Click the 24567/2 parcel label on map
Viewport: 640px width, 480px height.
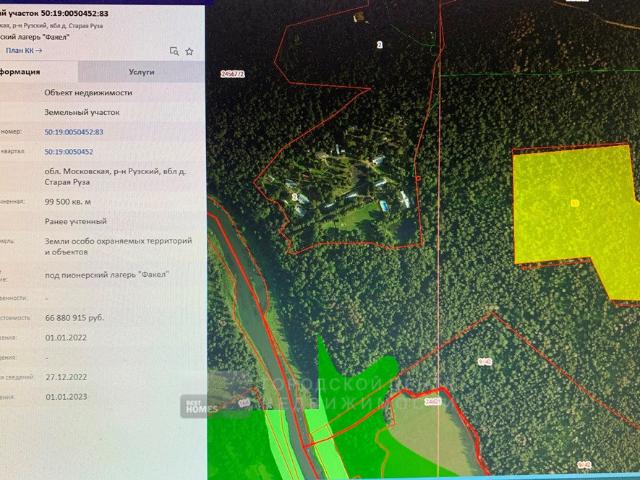231,74
